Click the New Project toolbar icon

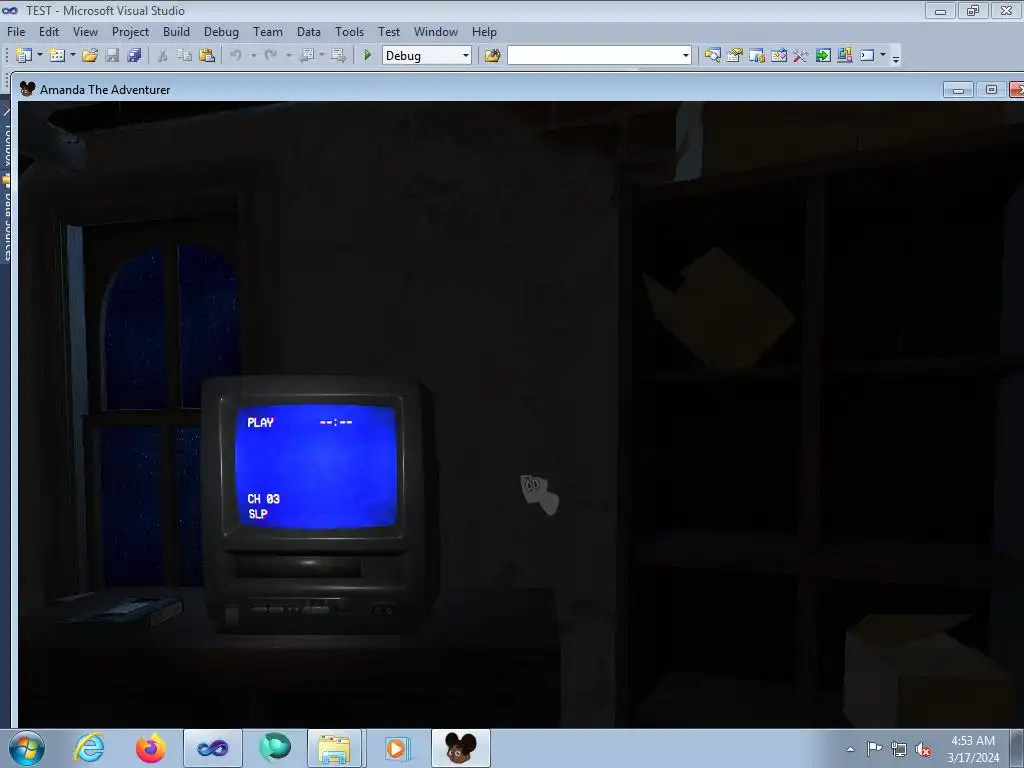point(24,56)
